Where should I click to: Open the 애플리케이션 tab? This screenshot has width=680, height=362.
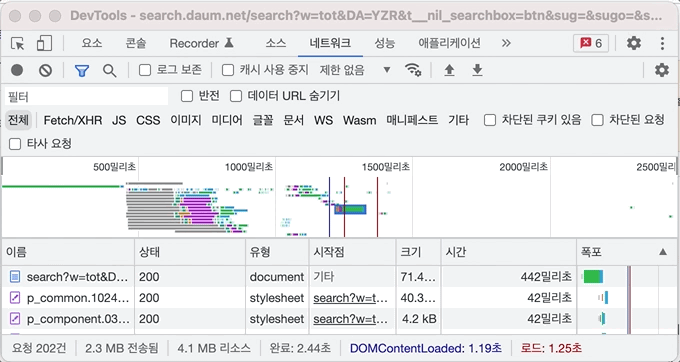[x=449, y=43]
